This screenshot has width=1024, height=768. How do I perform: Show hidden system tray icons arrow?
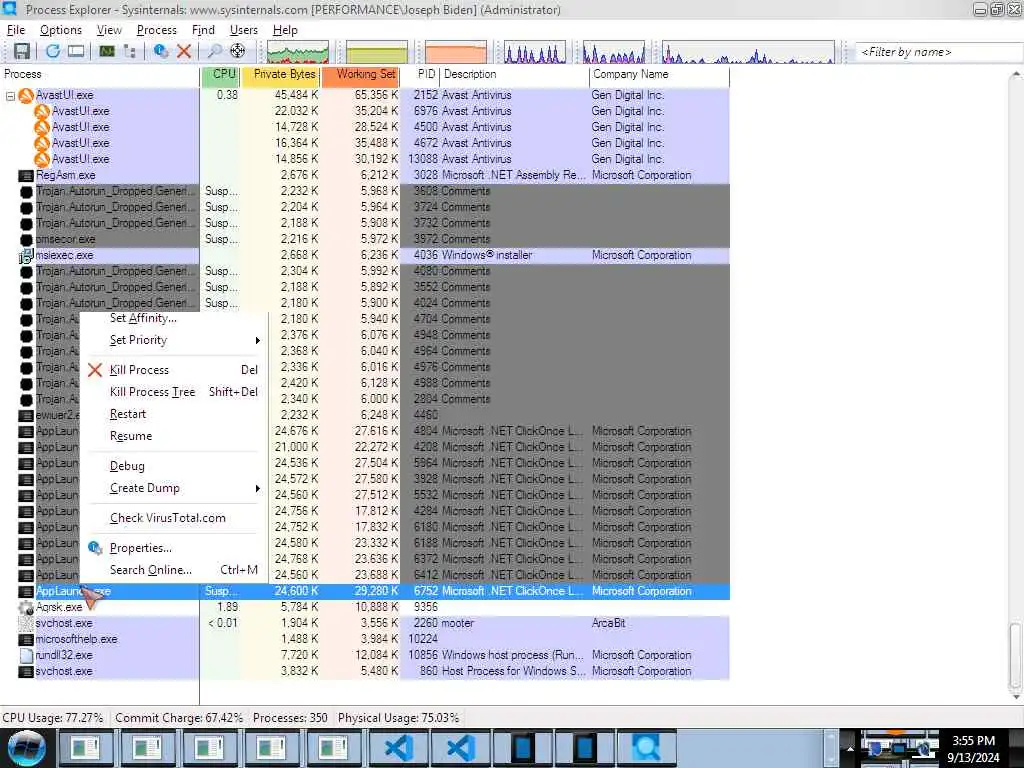pyautogui.click(x=850, y=748)
